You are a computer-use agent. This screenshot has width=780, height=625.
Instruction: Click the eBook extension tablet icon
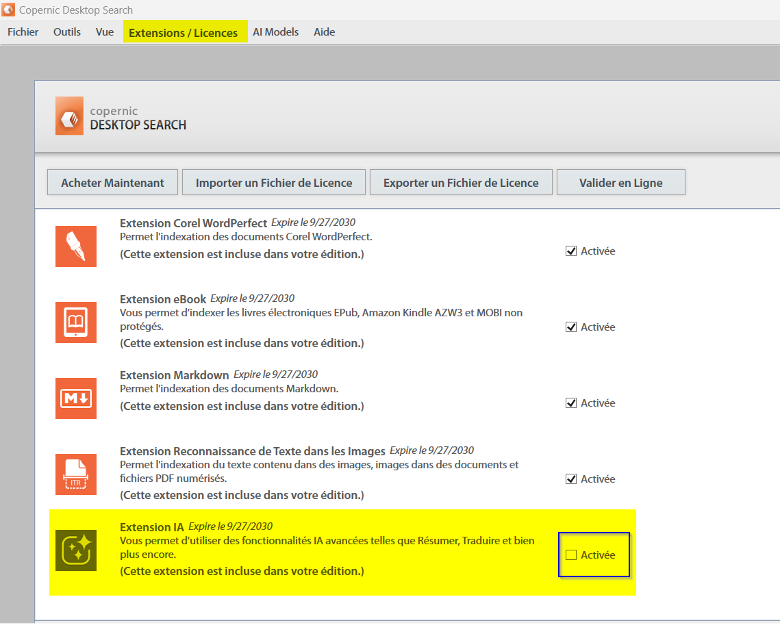point(76,322)
